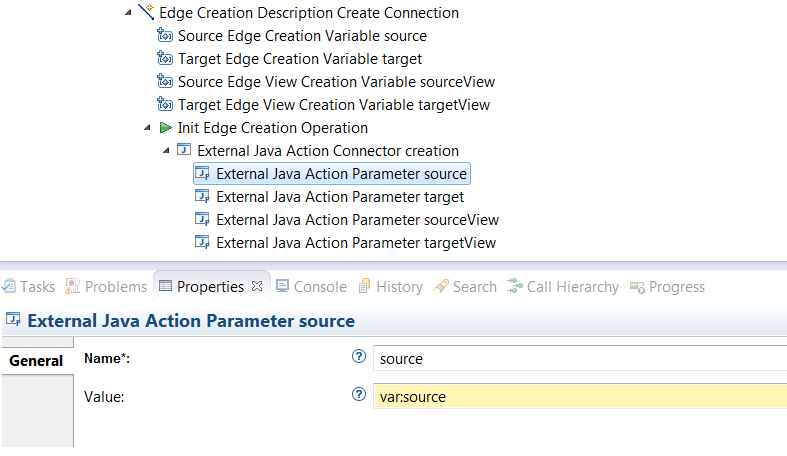The width and height of the screenshot is (787, 456).
Task: Select External Java Action Parameter target item
Action: (340, 197)
